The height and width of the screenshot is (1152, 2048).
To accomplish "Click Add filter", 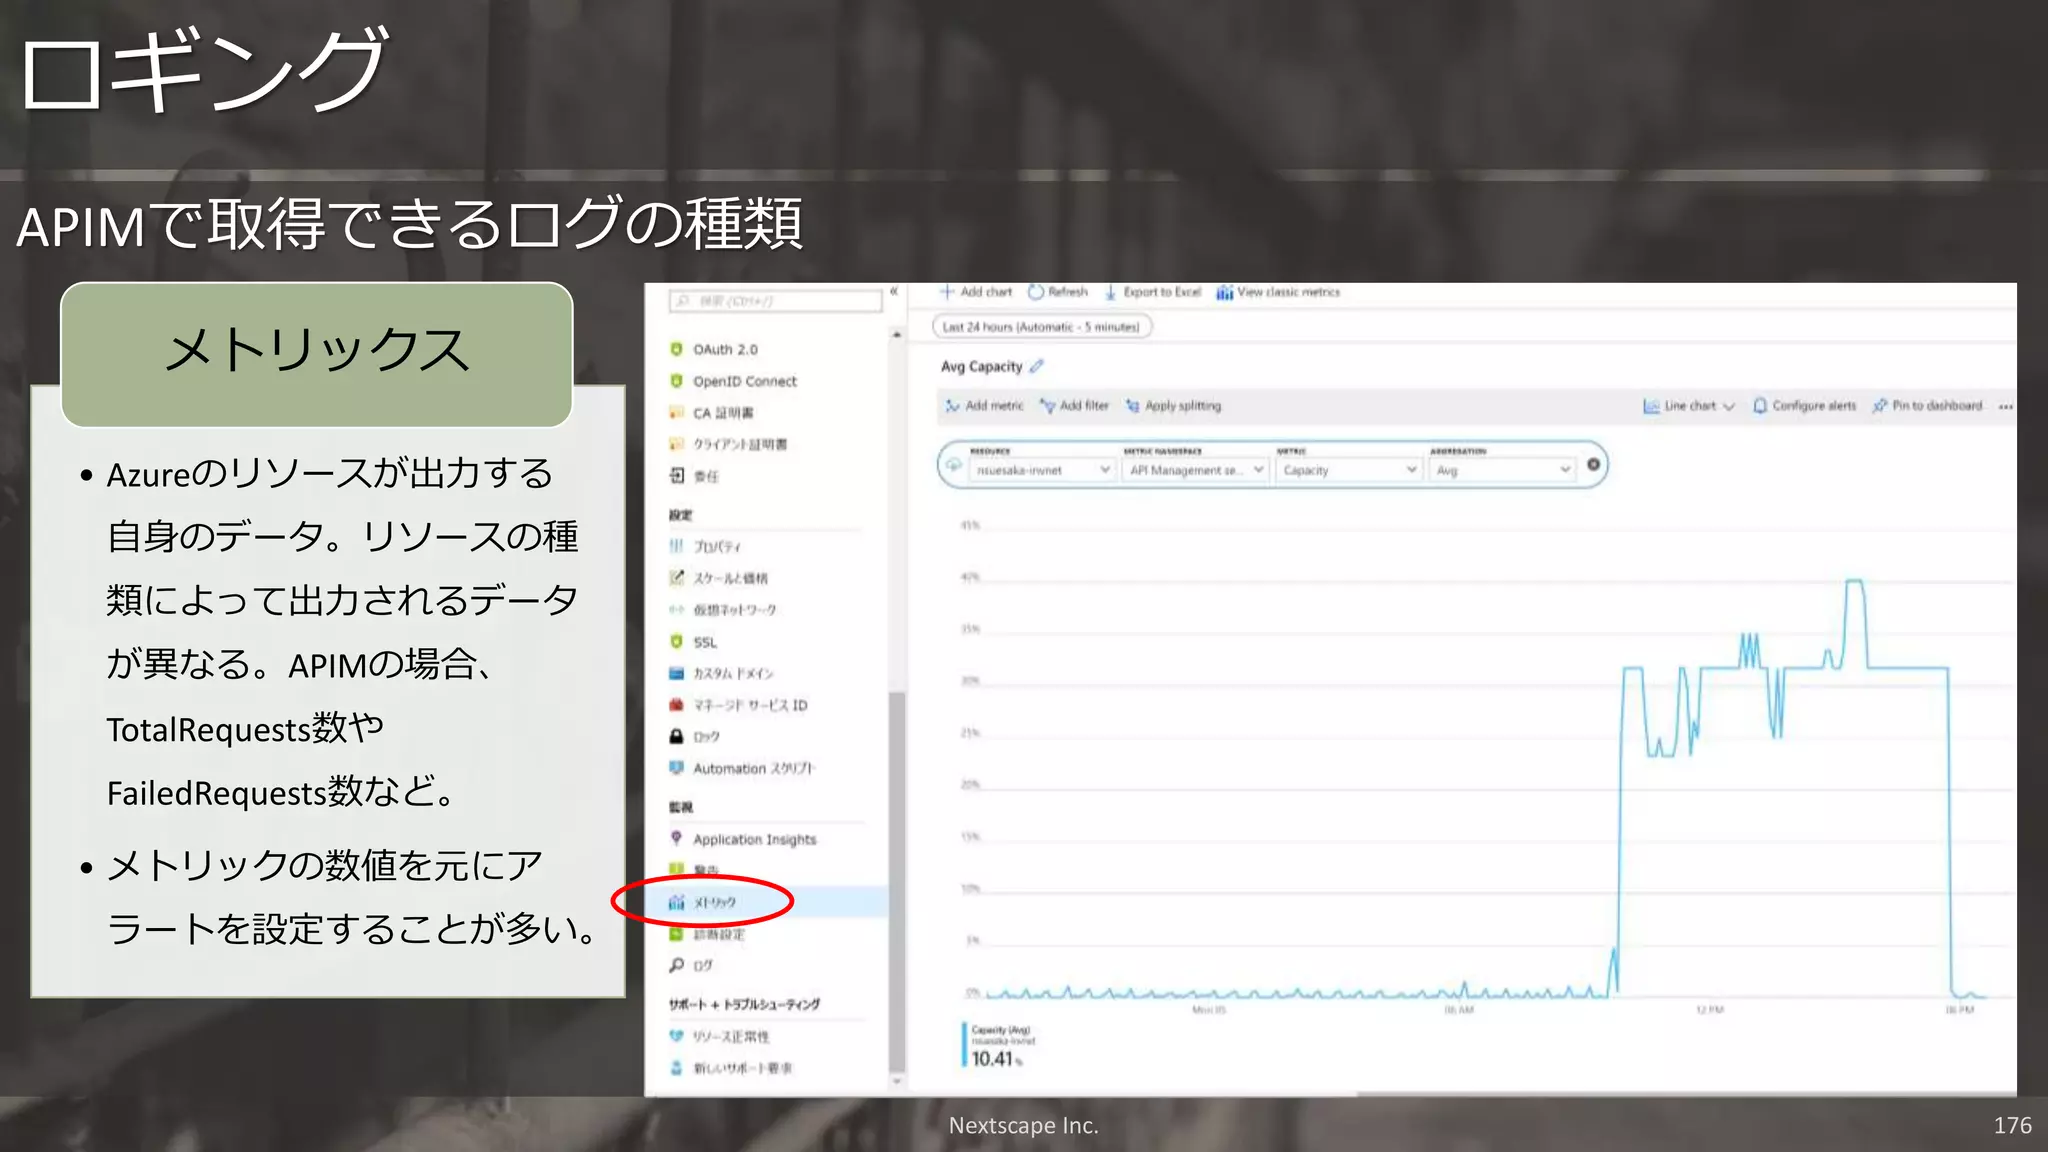I will [x=1074, y=406].
